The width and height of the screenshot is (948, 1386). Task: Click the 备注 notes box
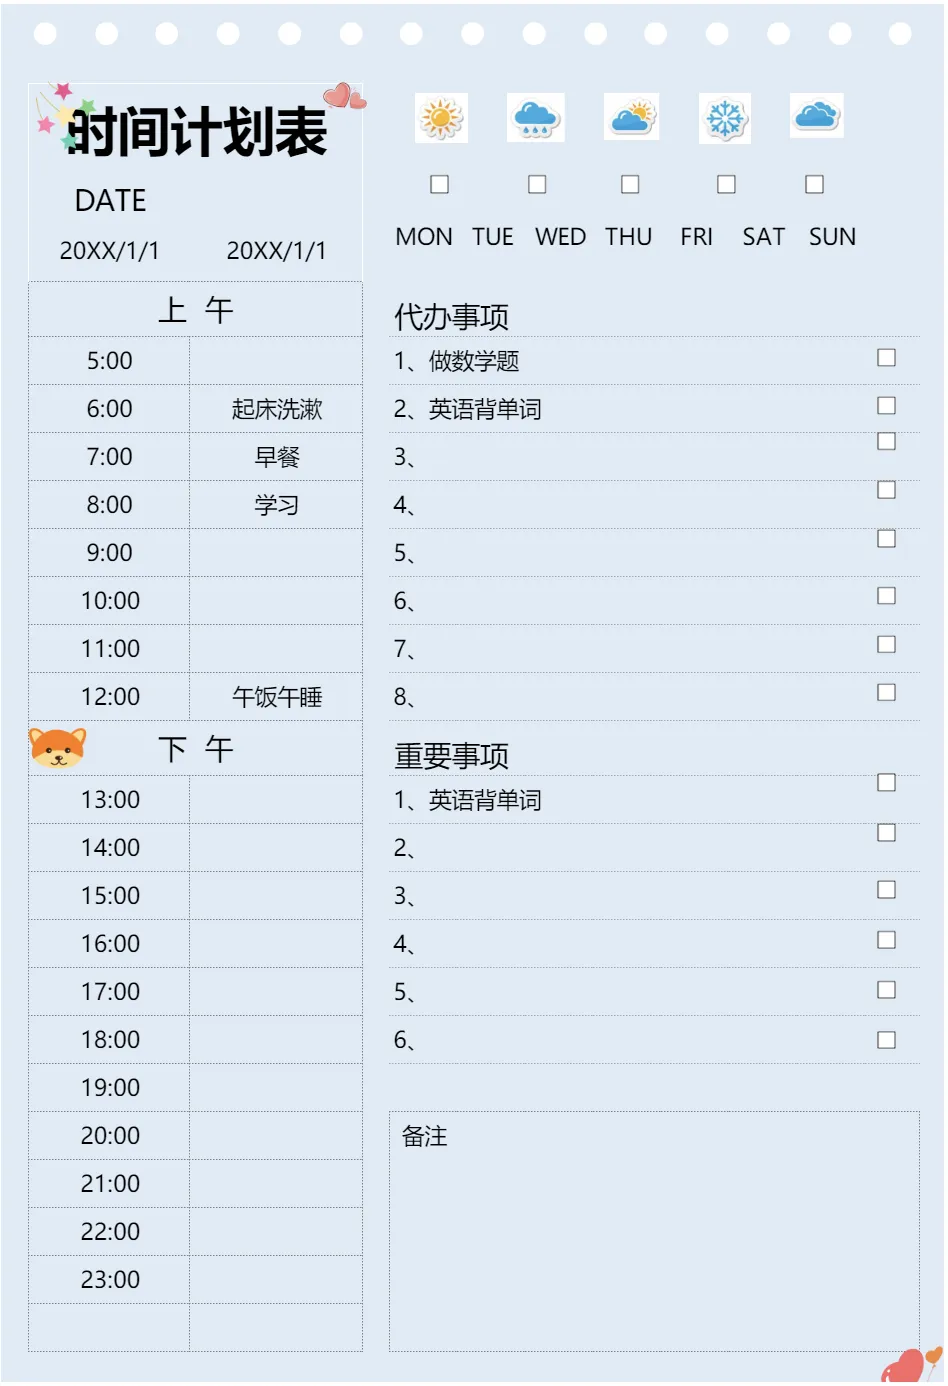pyautogui.click(x=654, y=1231)
